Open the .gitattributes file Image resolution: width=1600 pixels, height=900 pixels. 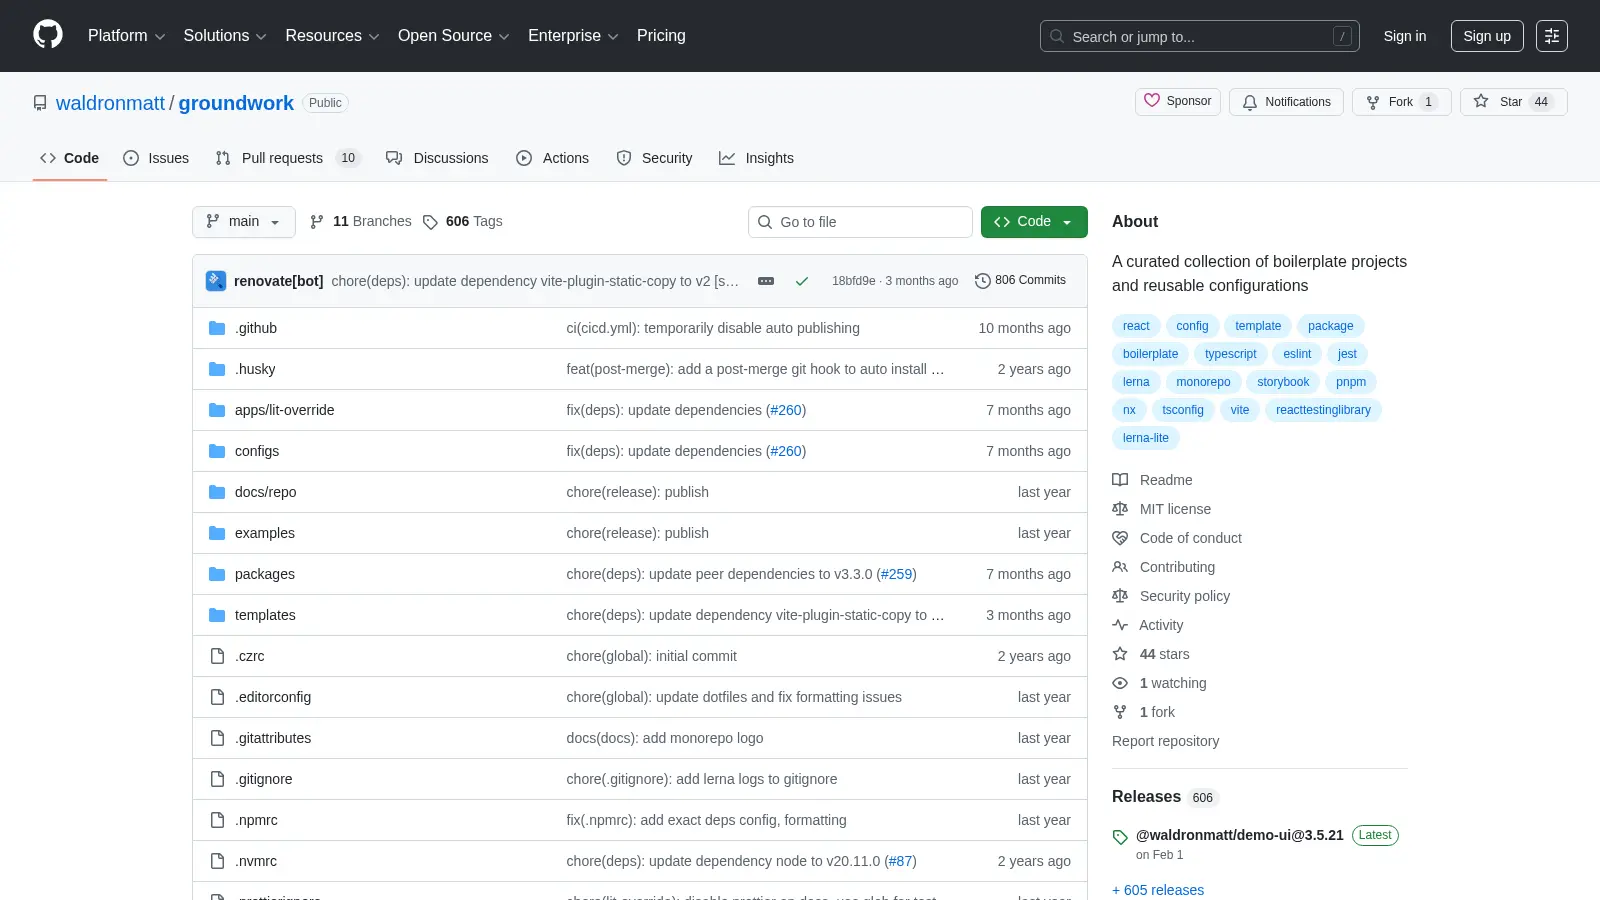coord(273,738)
